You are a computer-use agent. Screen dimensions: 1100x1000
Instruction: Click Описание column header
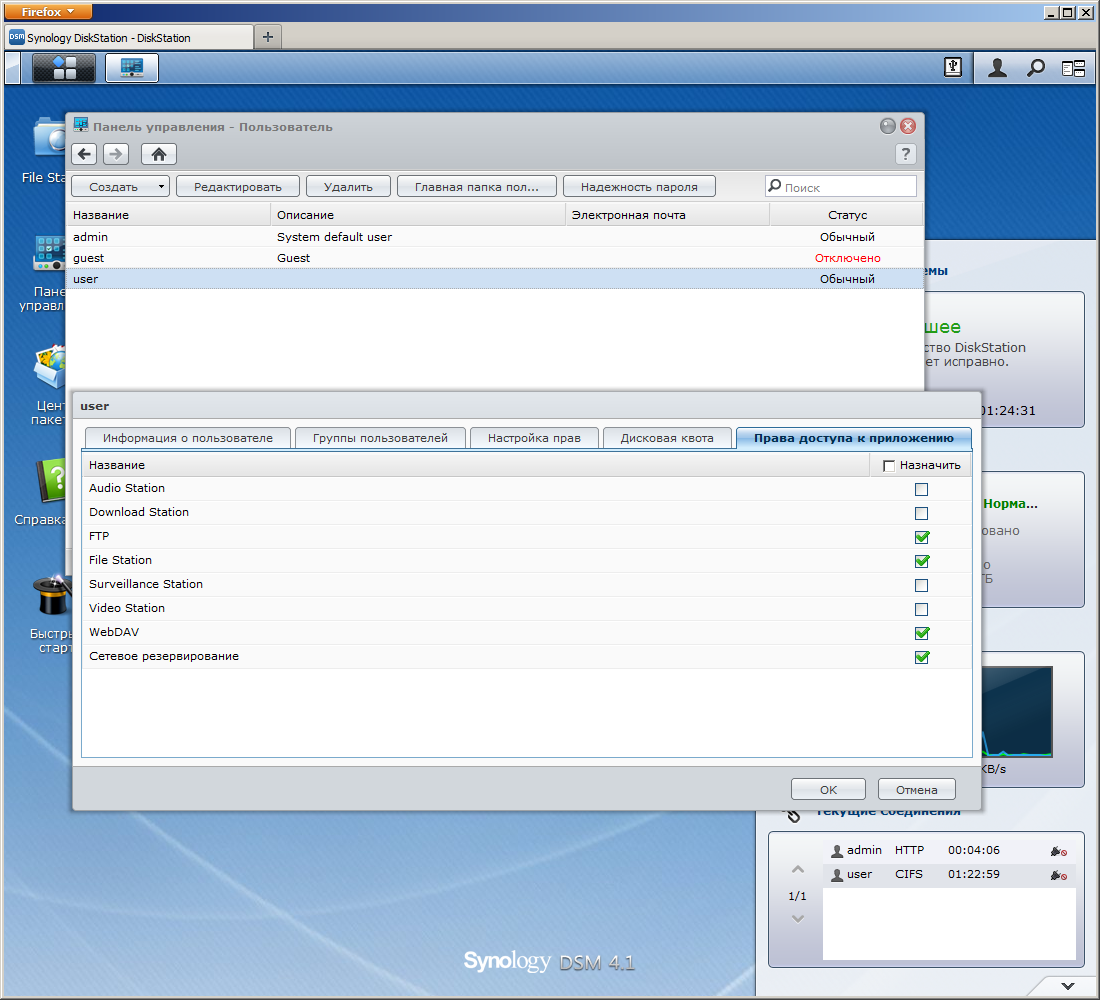click(x=418, y=215)
